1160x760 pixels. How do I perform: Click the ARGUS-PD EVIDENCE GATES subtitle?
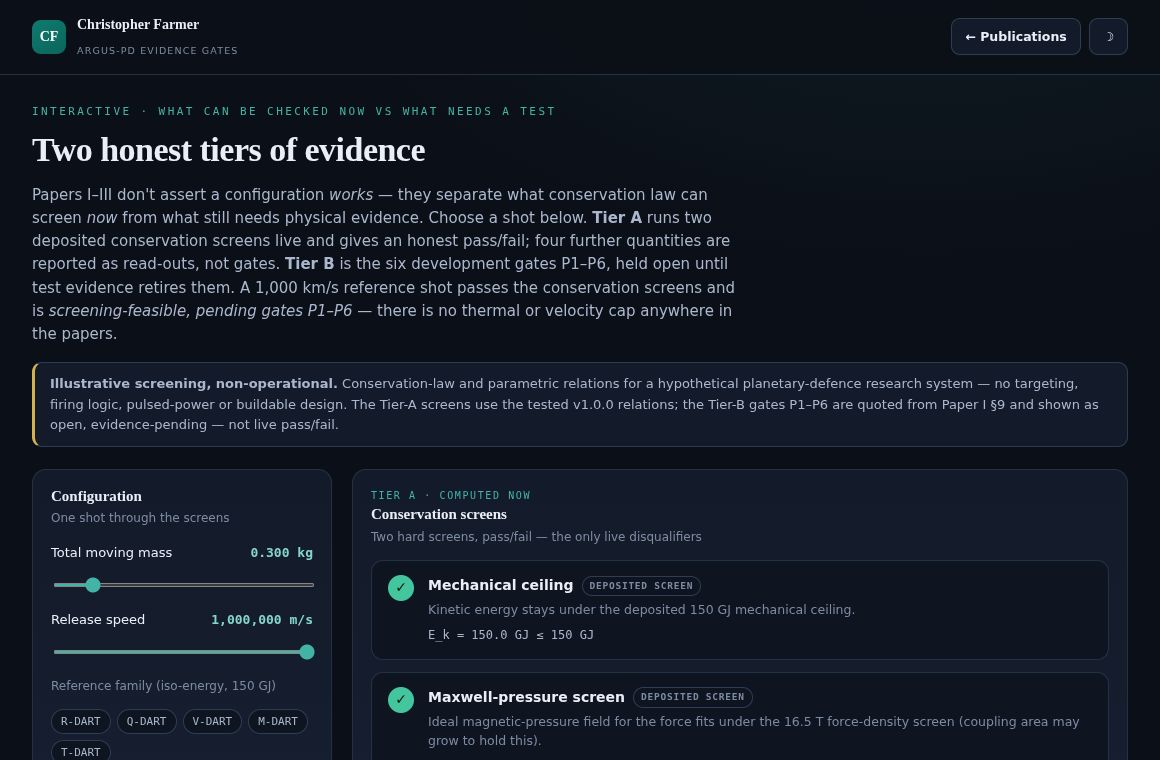(158, 50)
